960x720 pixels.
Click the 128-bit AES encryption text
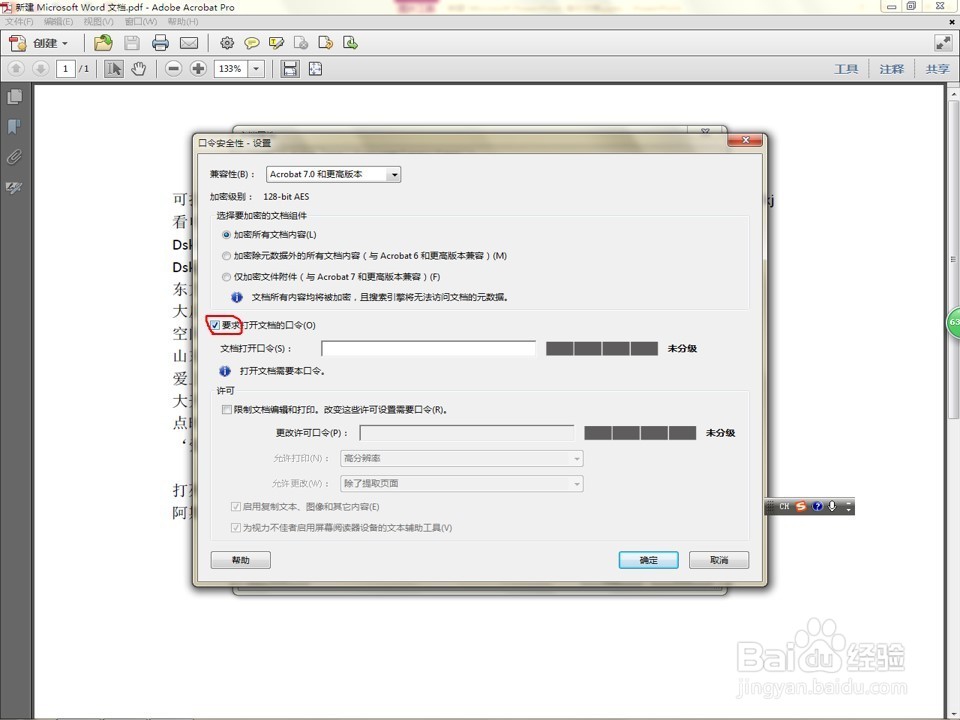286,197
